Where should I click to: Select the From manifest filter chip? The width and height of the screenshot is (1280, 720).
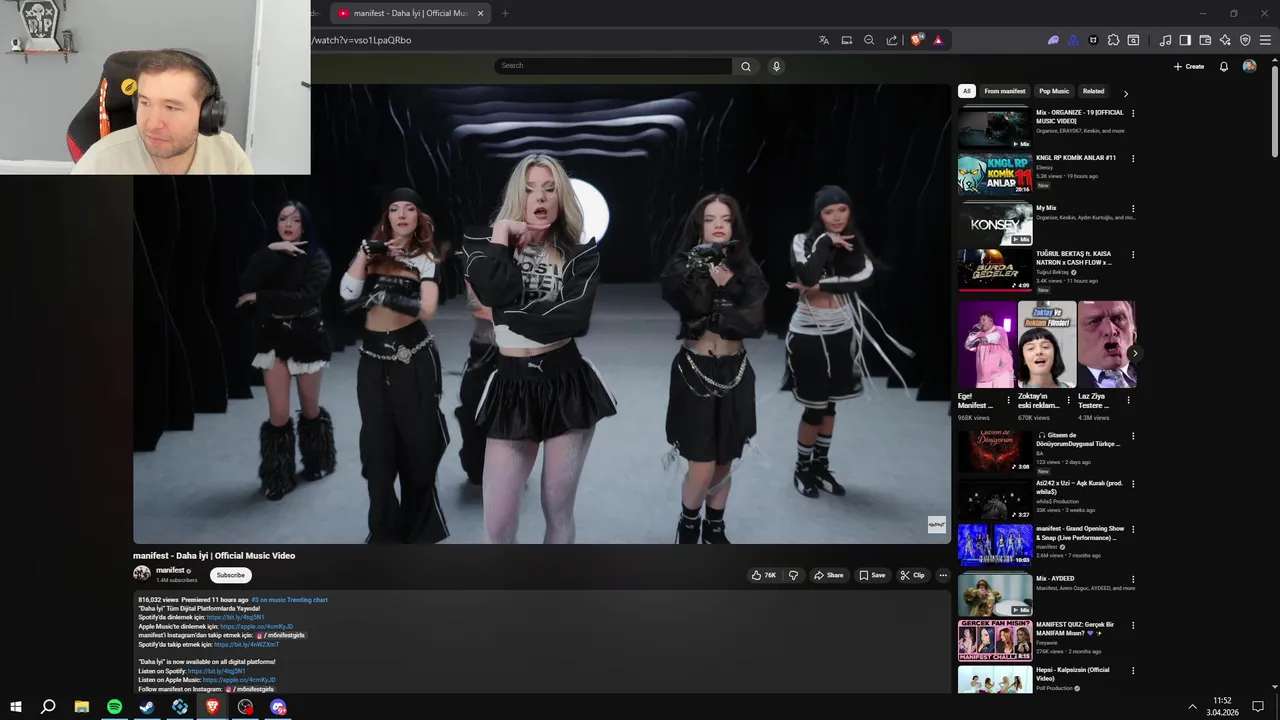[x=1005, y=91]
